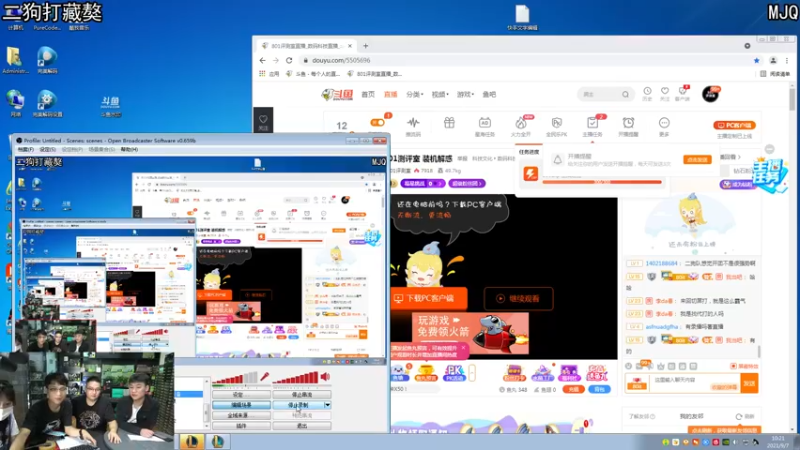Close the pink tip popup below player
This screenshot has width=800, height=450.
tap(463, 347)
